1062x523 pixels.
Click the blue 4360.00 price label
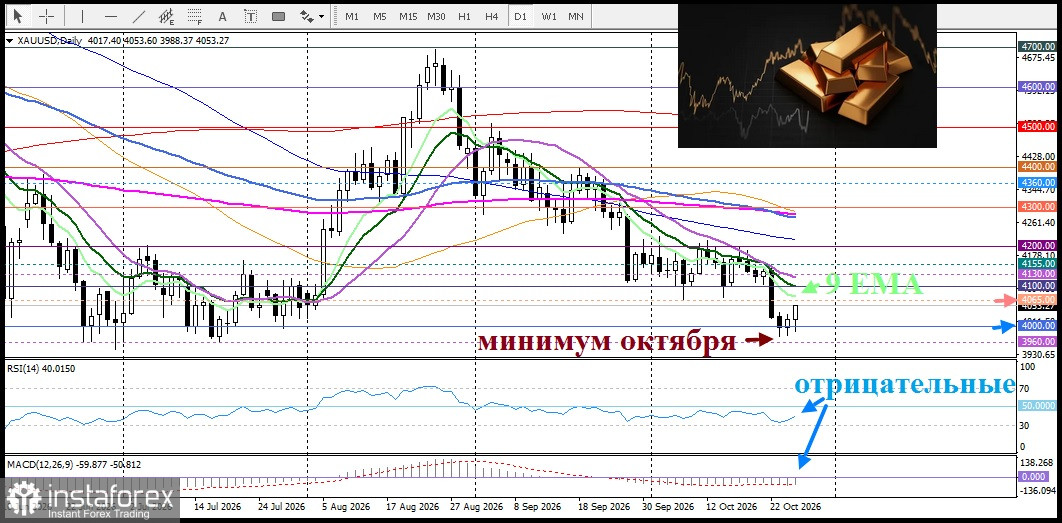click(x=1037, y=182)
